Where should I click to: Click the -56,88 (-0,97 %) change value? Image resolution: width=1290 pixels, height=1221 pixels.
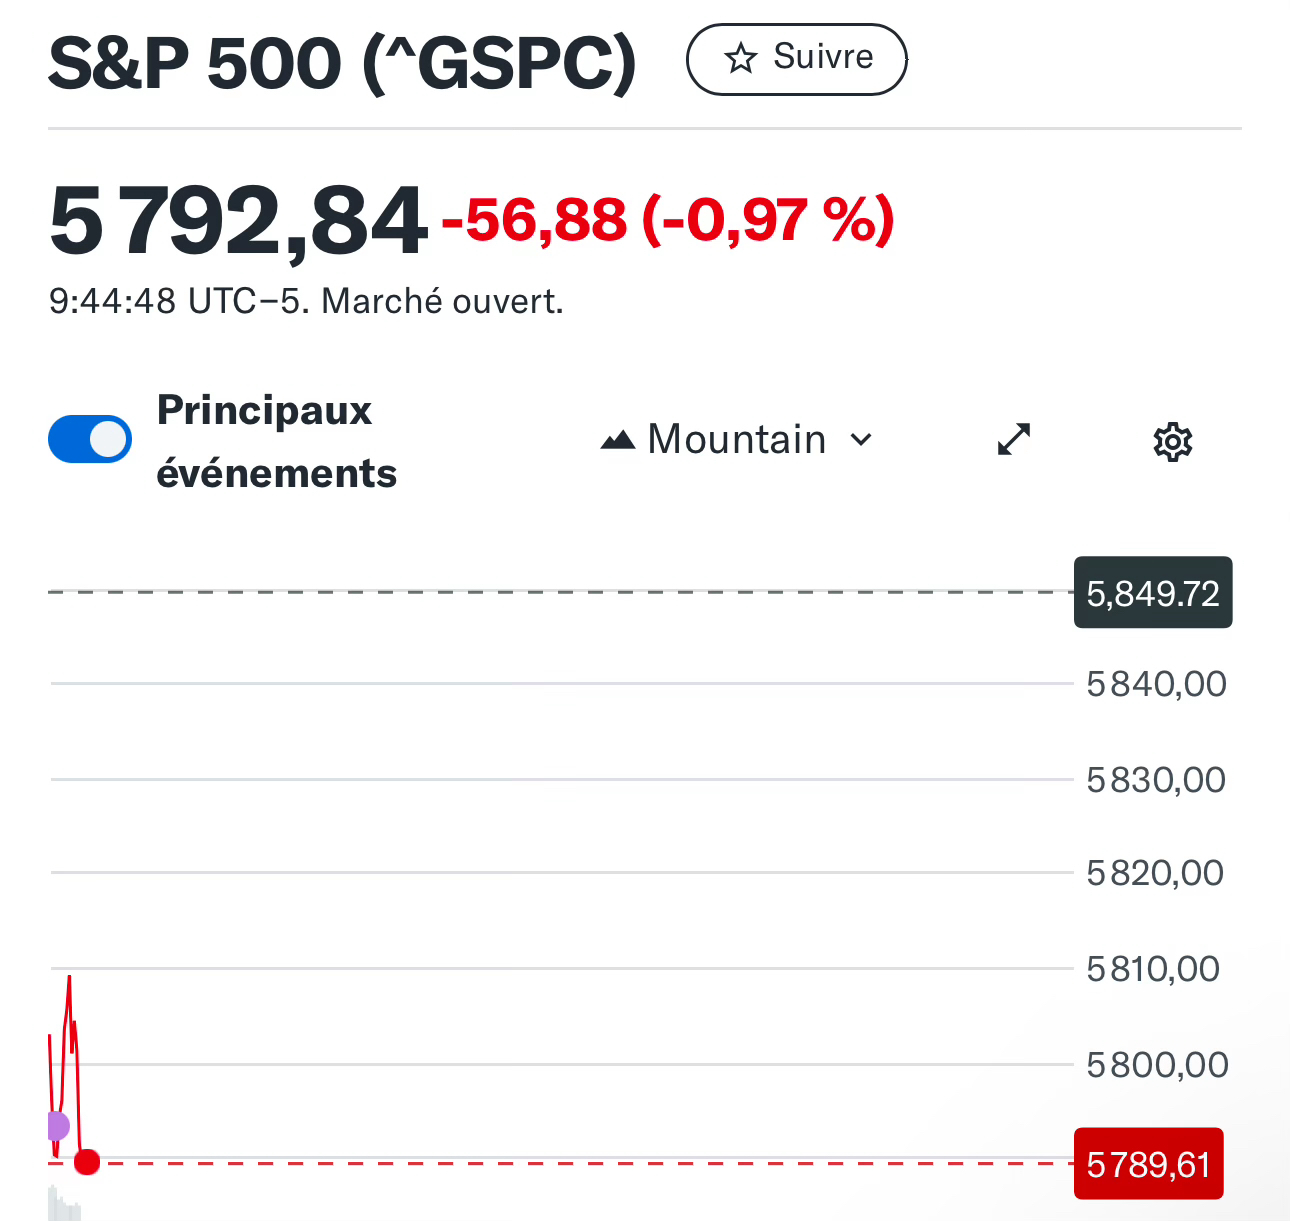point(667,221)
